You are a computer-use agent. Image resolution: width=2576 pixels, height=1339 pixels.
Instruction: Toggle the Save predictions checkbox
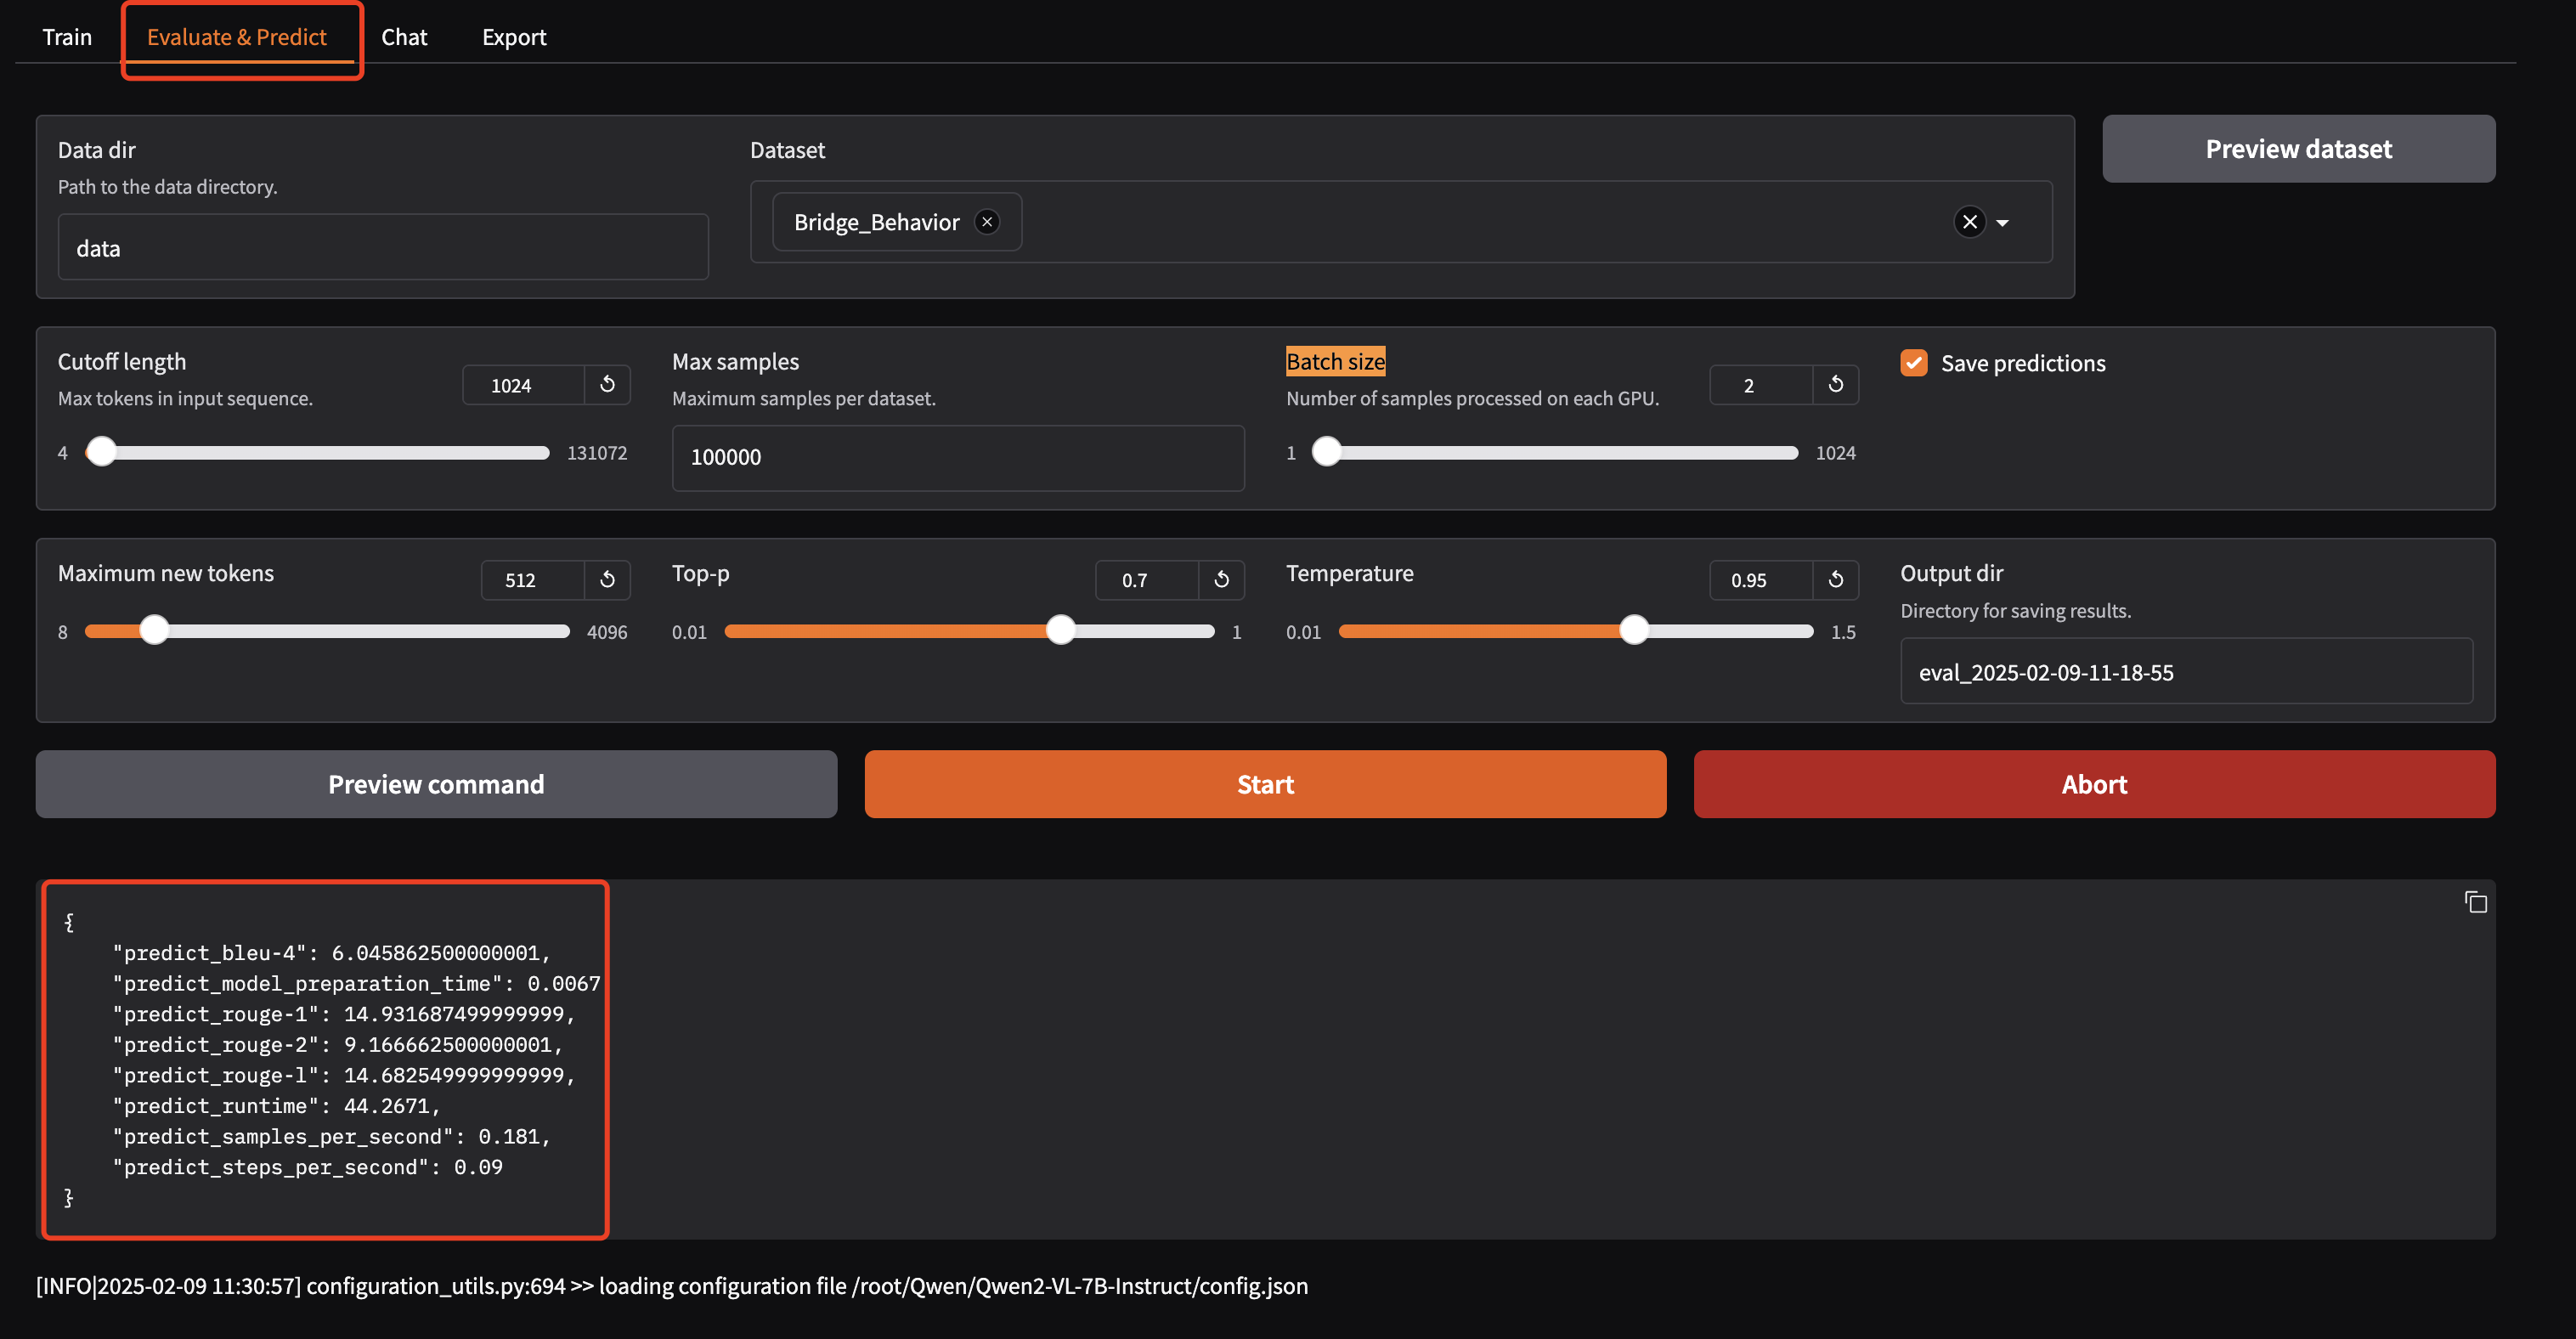(1913, 363)
